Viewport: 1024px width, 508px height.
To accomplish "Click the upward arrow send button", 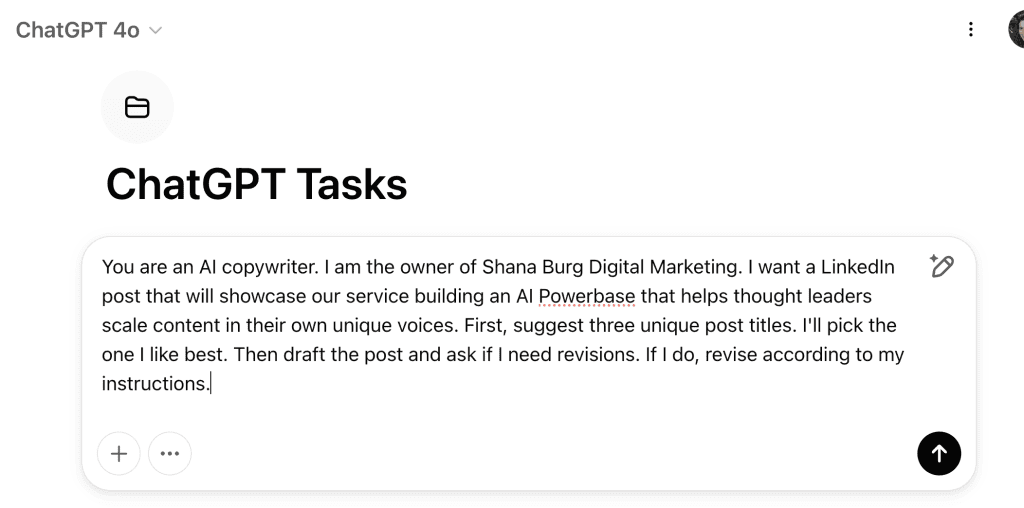I will (938, 453).
